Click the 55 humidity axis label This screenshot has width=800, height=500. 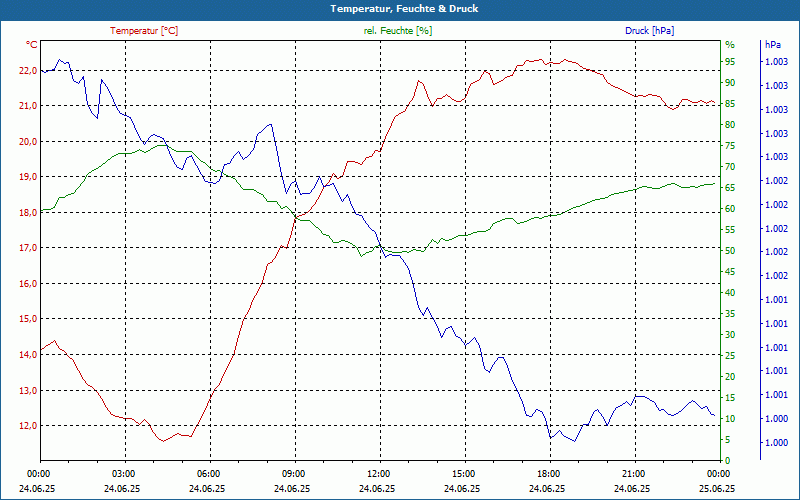[x=730, y=230]
